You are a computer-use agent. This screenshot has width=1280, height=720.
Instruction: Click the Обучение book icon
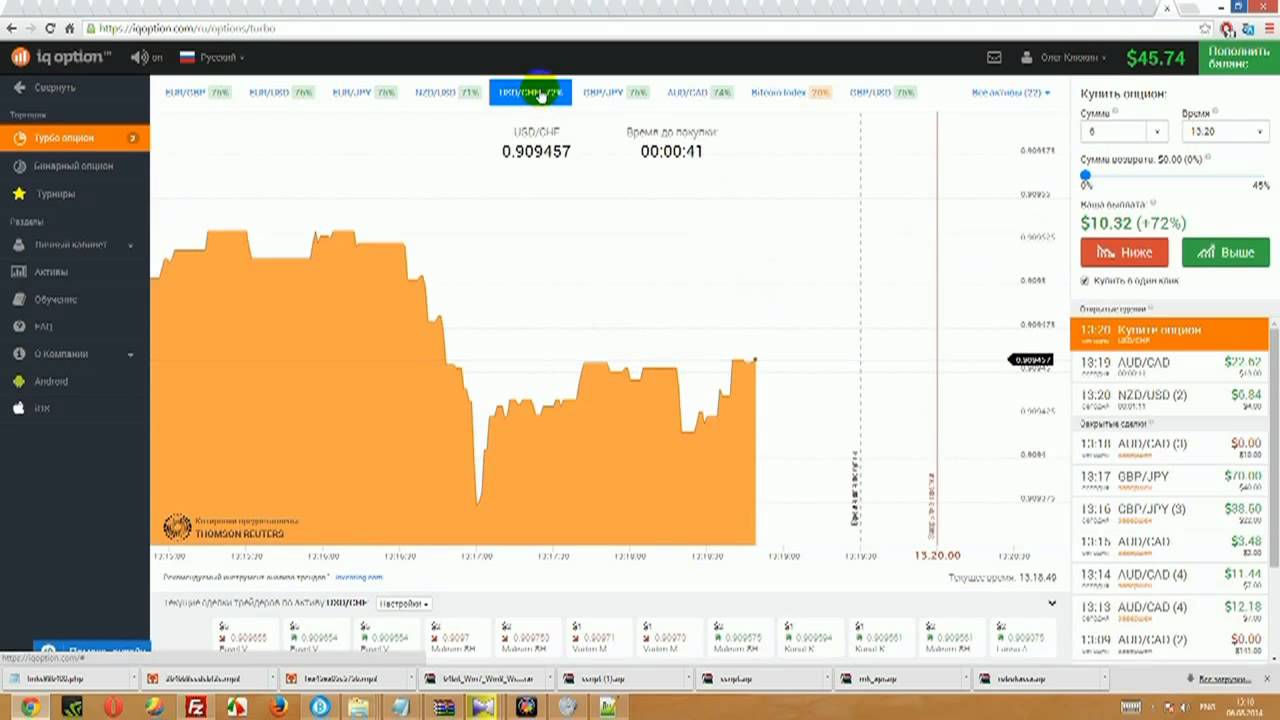click(18, 300)
